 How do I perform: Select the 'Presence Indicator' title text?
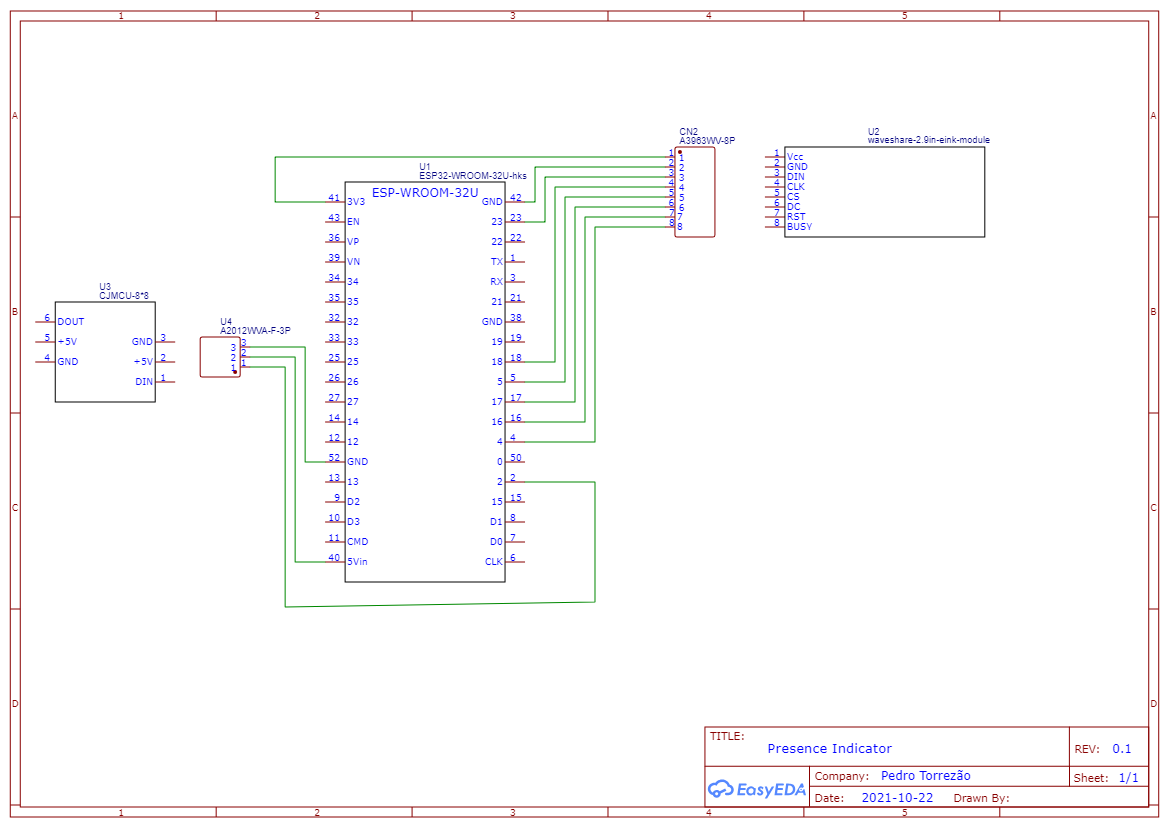[x=829, y=748]
